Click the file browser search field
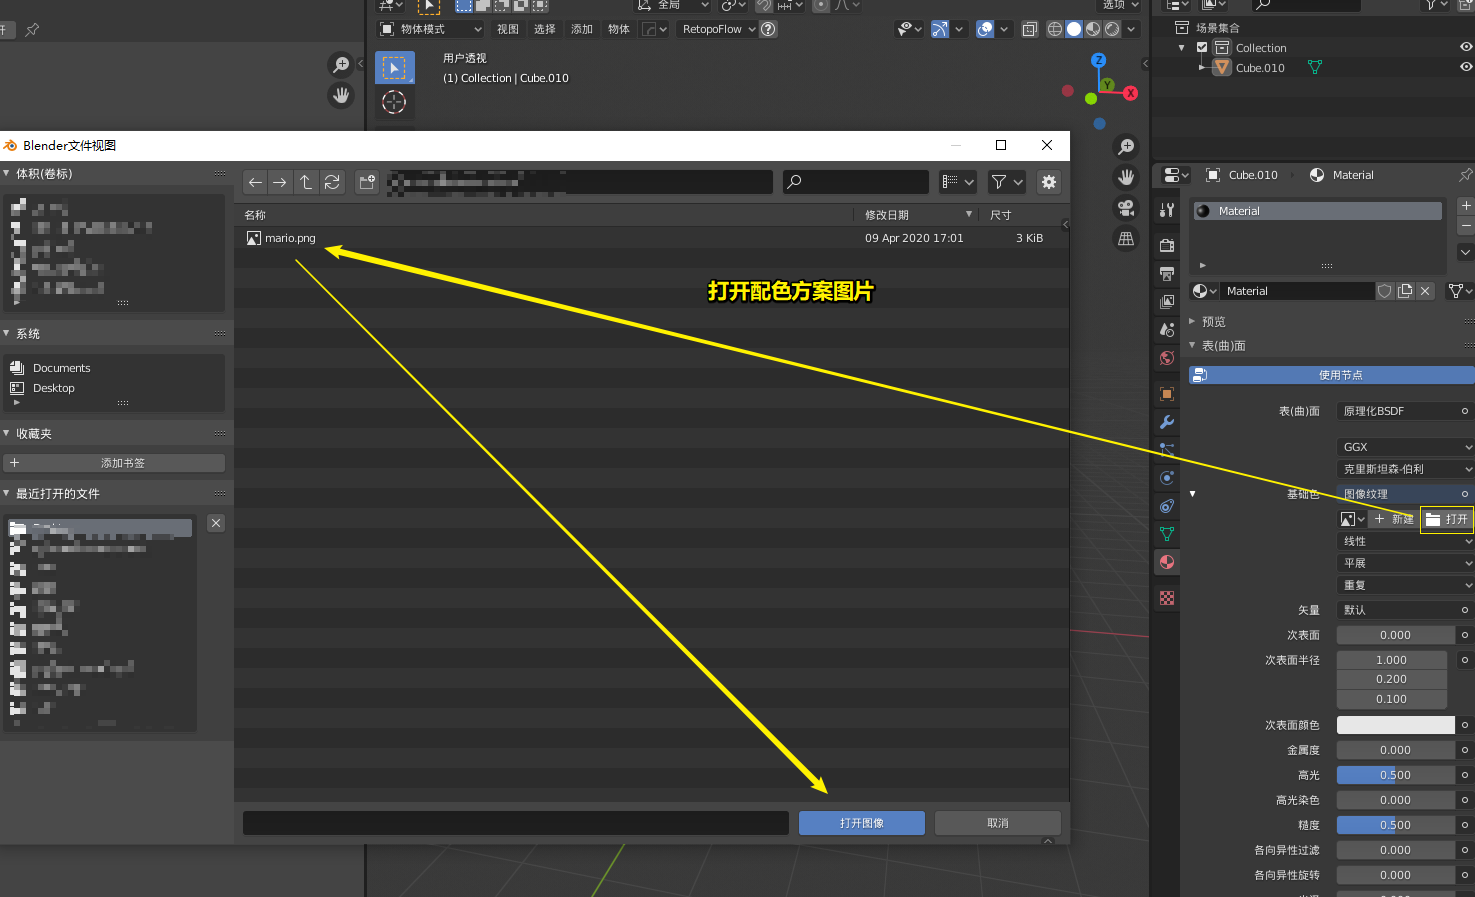Viewport: 1475px width, 897px height. click(x=856, y=182)
